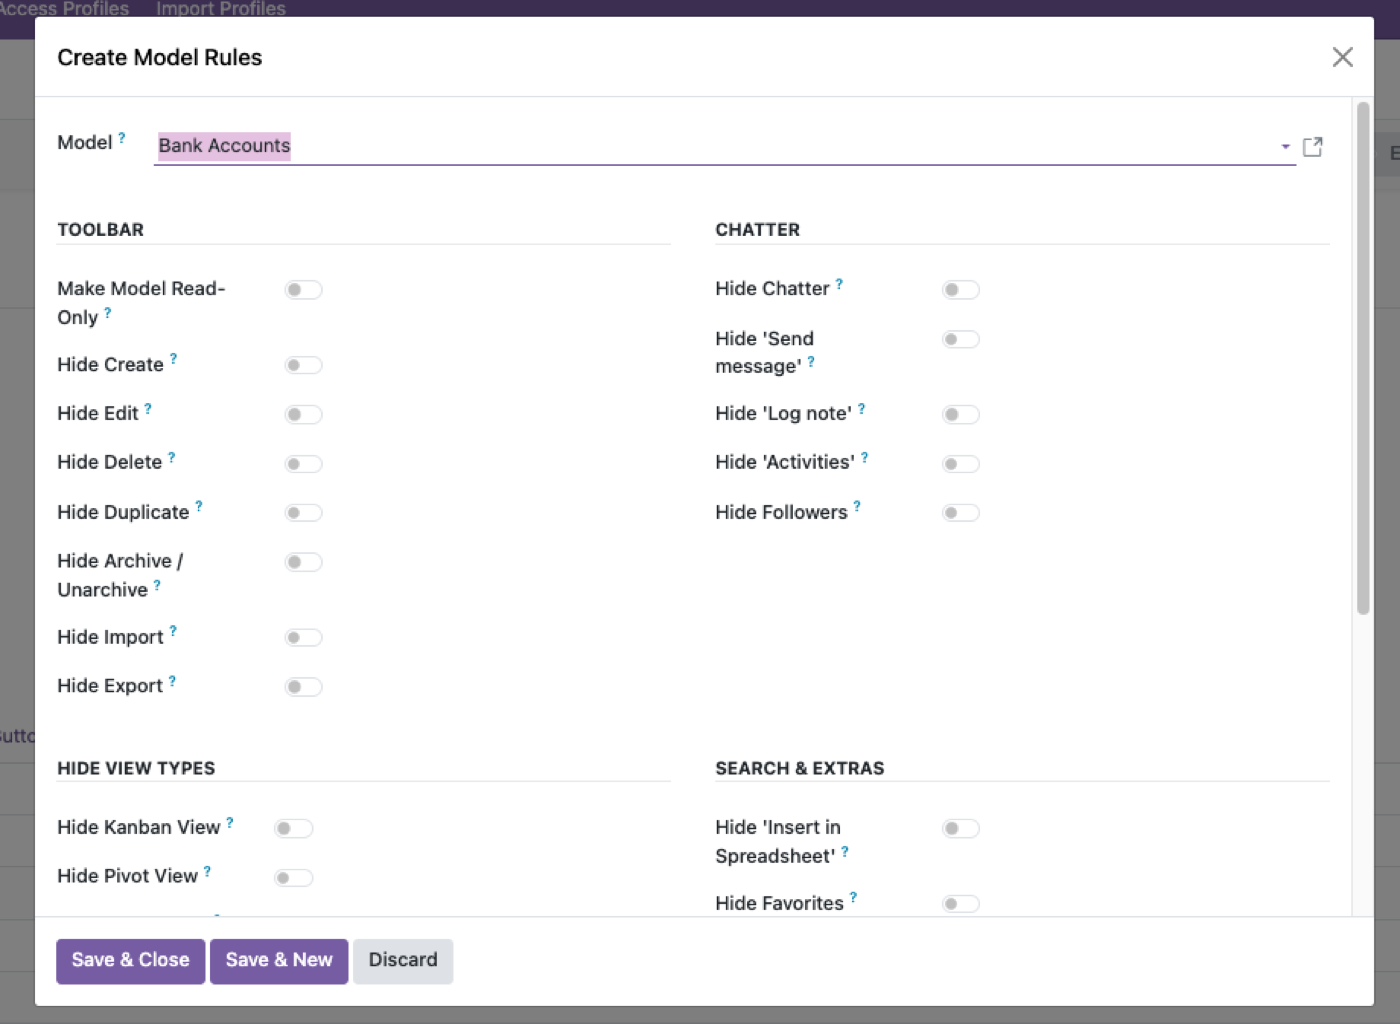Show help tooltip for Hide 'Send message'

point(811,362)
